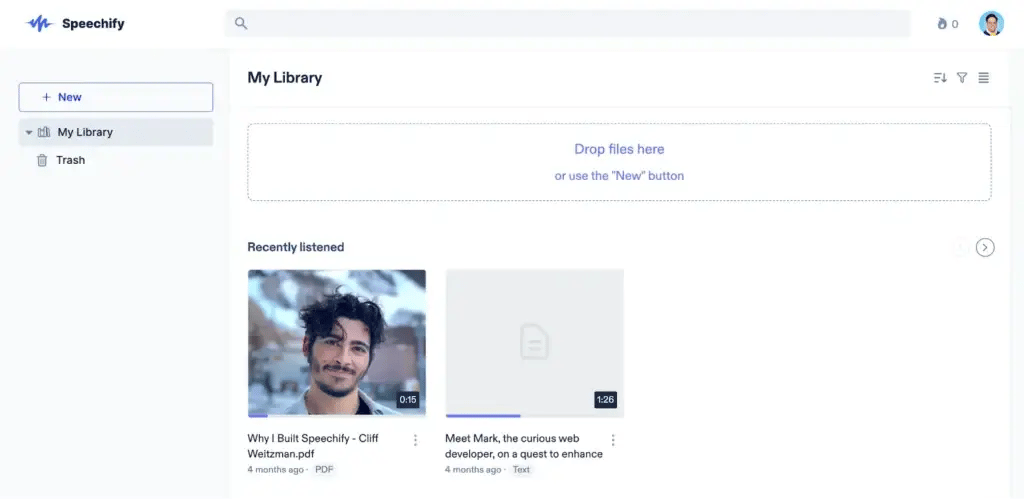Open options menu for Cliff Weitzman PDF
The height and width of the screenshot is (499, 1024).
point(415,440)
